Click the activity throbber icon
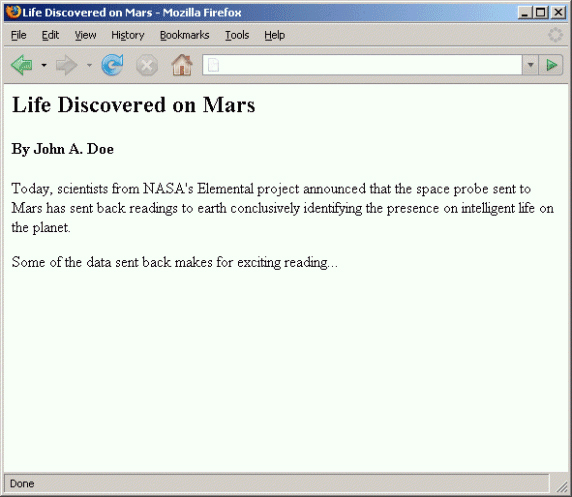 coord(555,35)
